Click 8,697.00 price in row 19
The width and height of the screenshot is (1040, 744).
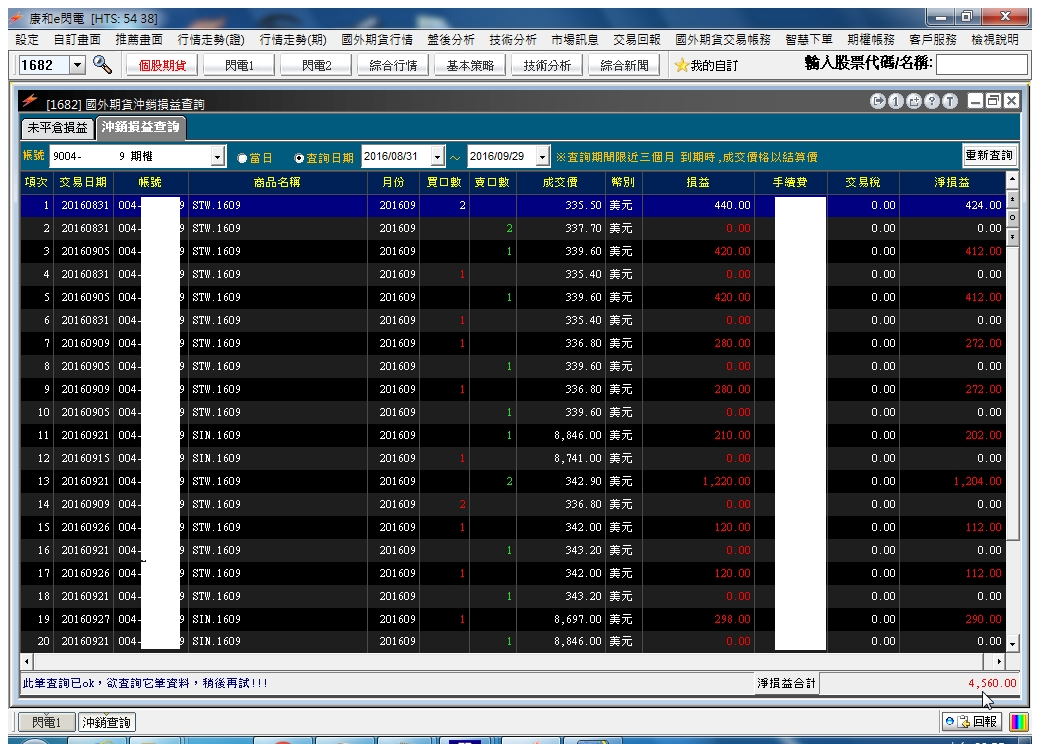[x=578, y=619]
